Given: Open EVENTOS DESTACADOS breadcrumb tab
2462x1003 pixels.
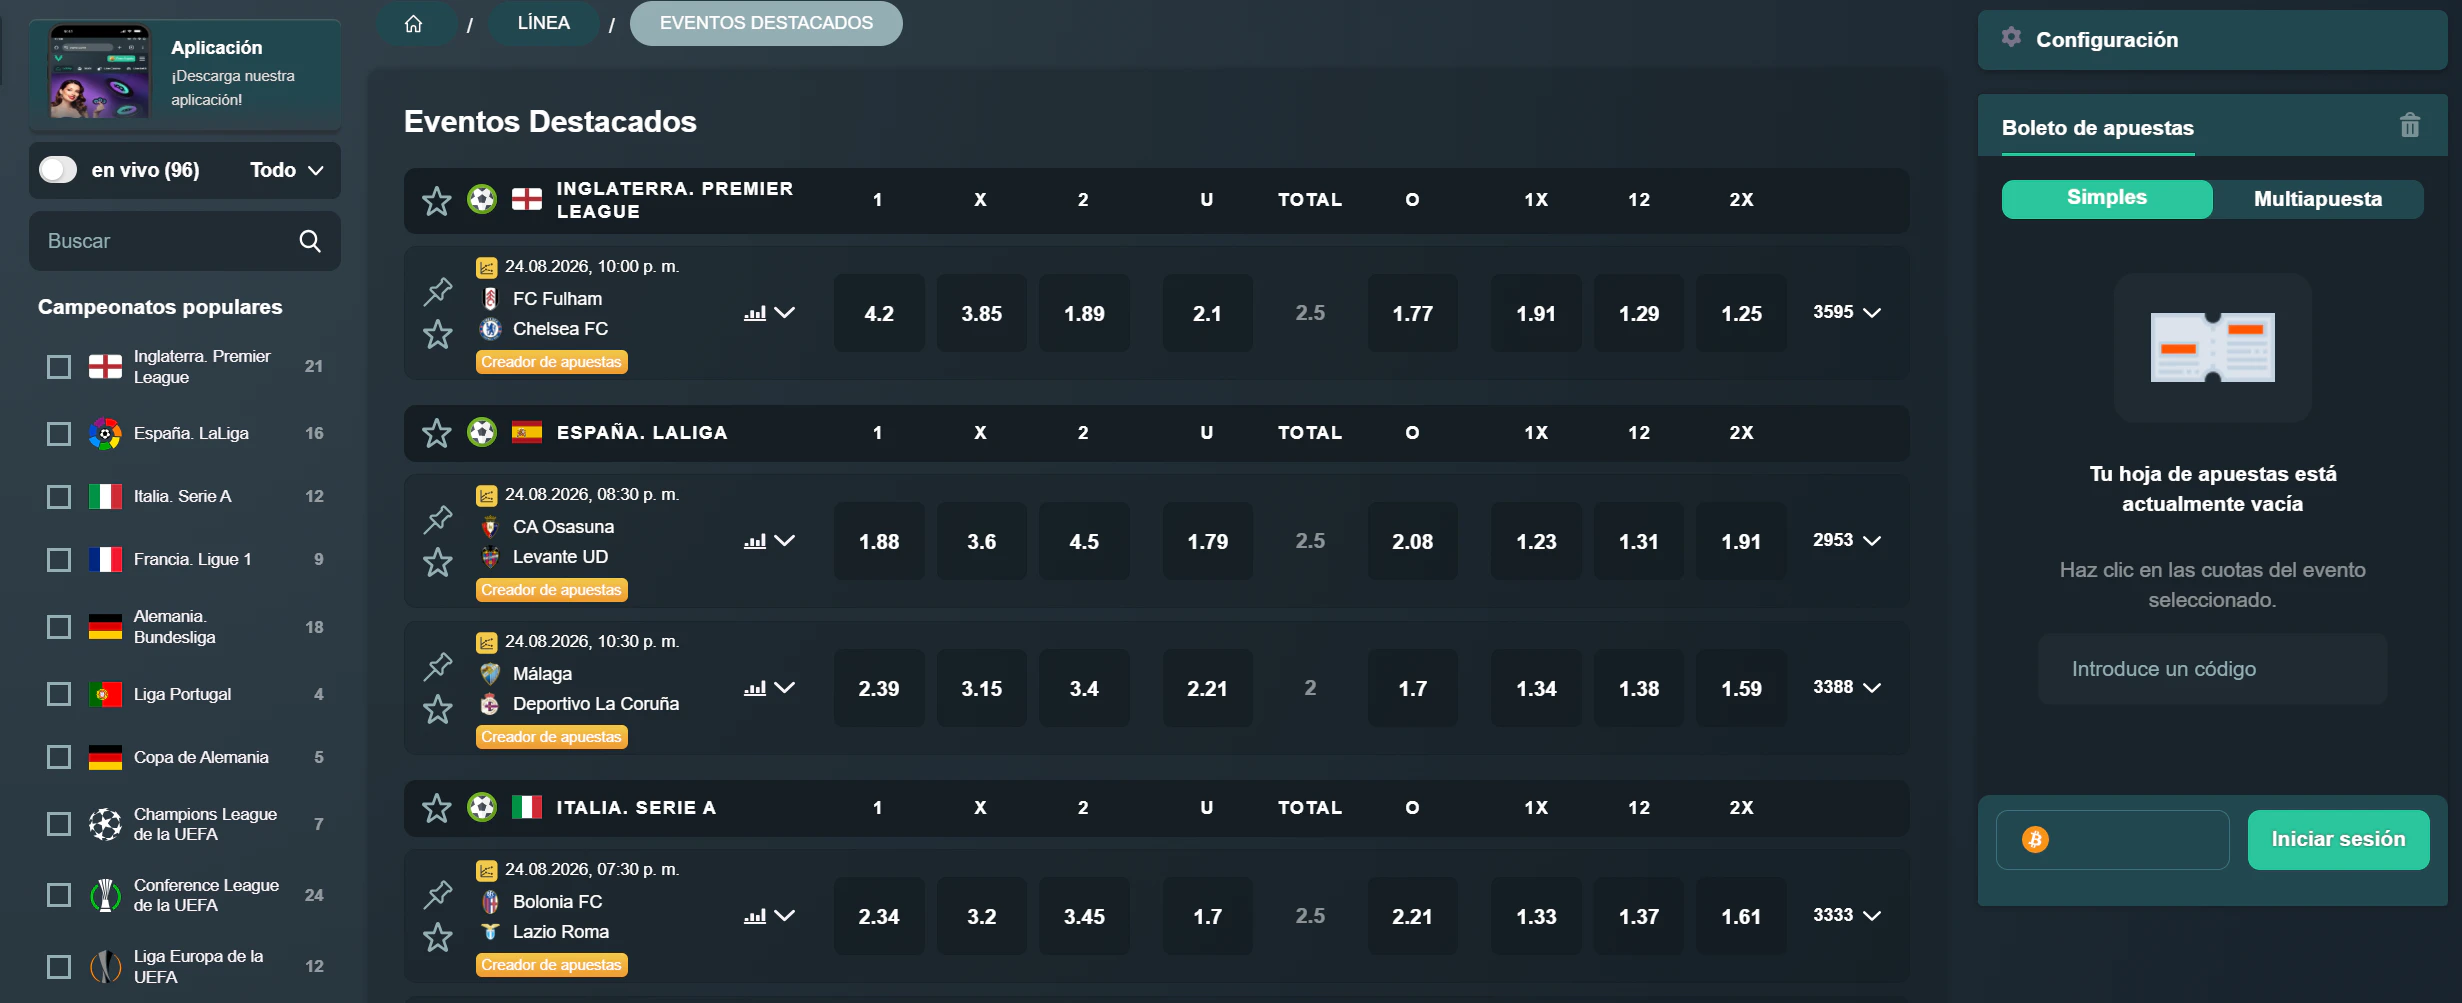Looking at the screenshot, I should click(766, 23).
